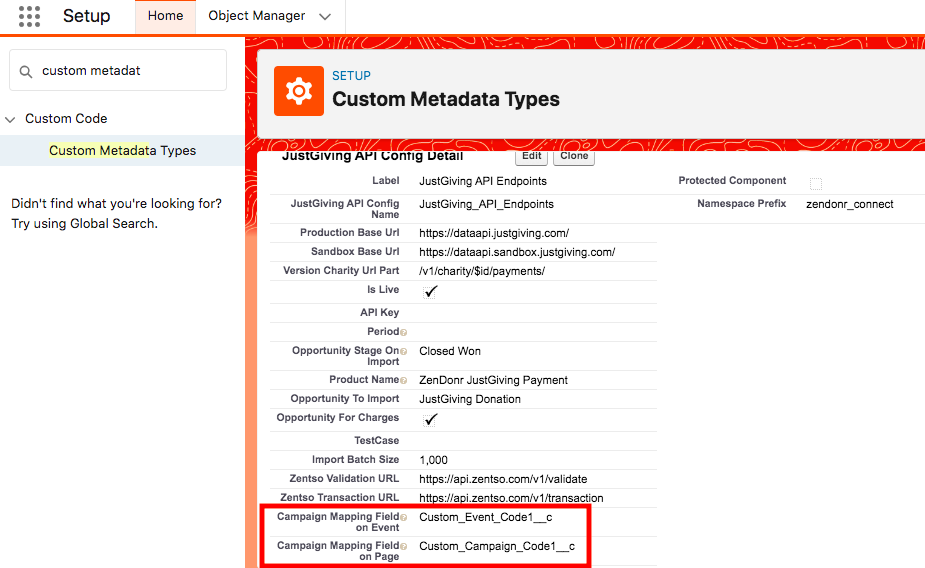Viewport: 925px width, 568px height.
Task: Open the App Launcher grid icon
Action: 29,16
